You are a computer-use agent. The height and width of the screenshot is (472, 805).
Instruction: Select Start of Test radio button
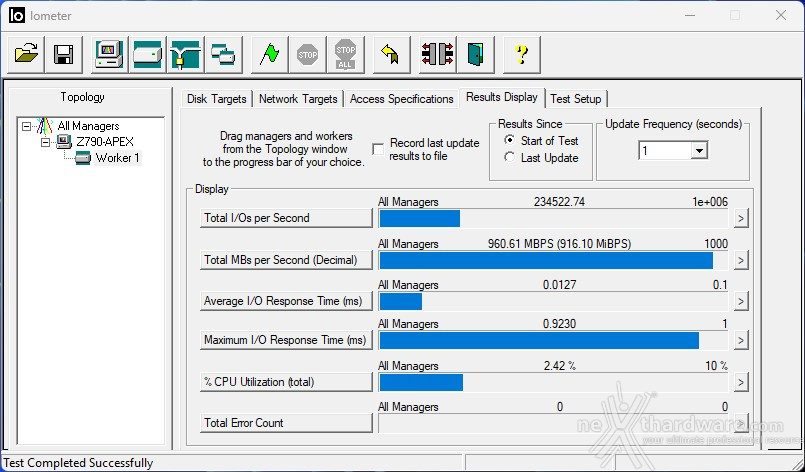(509, 140)
